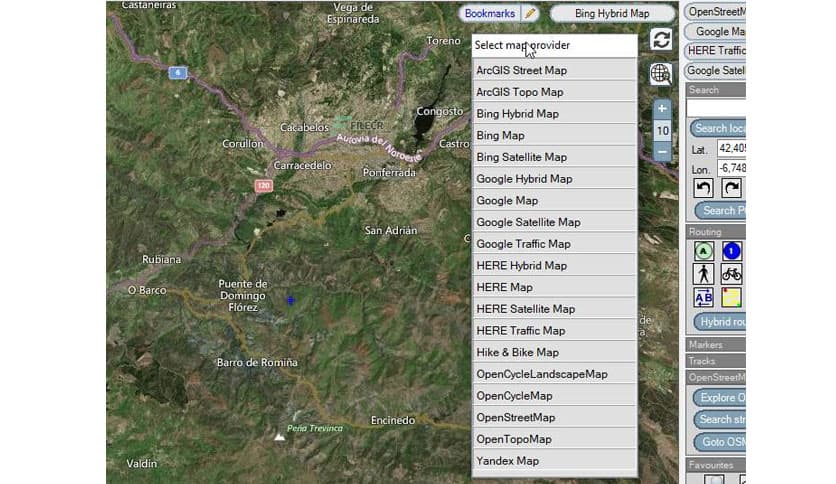Select Google Traffic Map

(554, 244)
